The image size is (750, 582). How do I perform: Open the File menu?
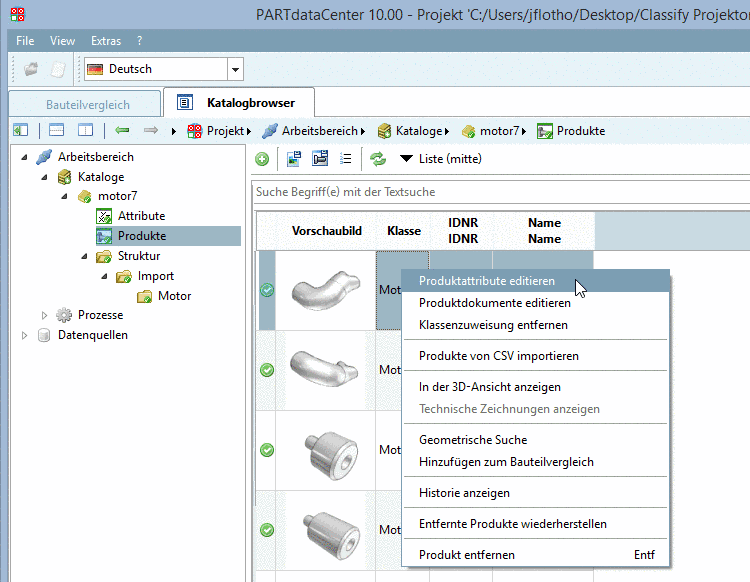click(25, 41)
